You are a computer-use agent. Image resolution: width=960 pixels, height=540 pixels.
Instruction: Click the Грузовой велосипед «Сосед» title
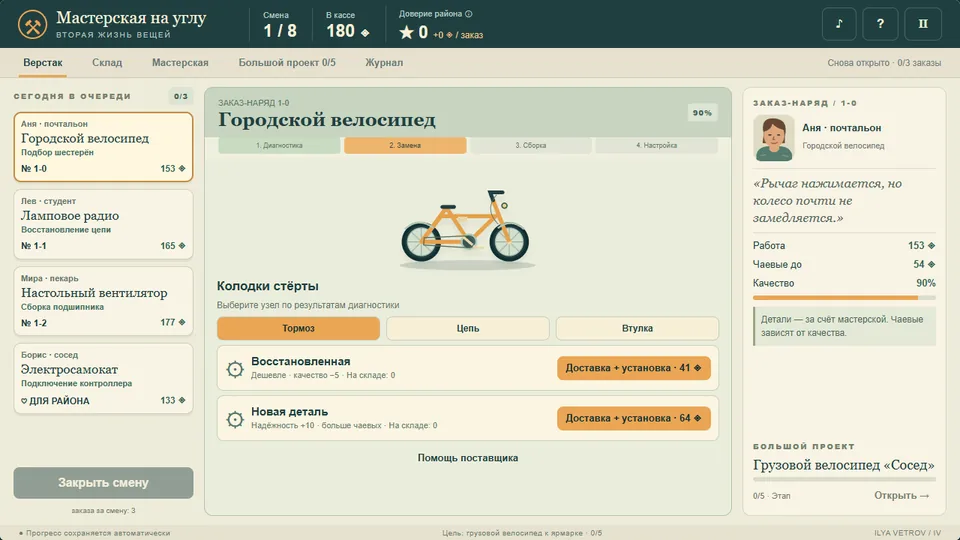point(844,465)
